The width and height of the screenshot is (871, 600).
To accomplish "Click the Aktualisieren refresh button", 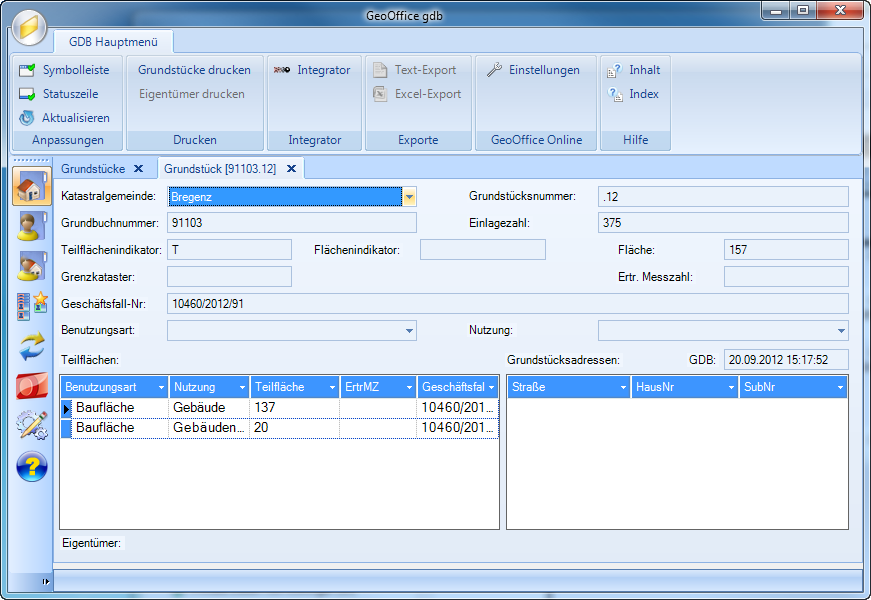I will (65, 118).
